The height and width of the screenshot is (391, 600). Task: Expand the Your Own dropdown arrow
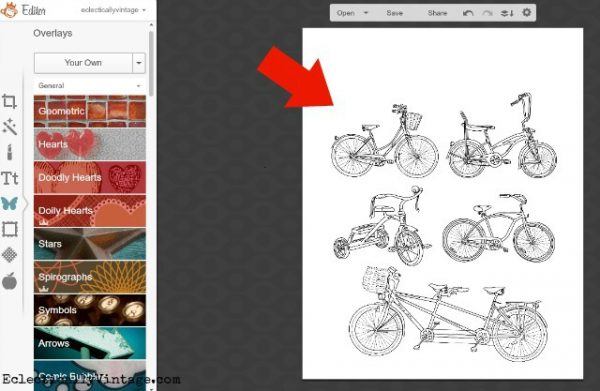(139, 63)
